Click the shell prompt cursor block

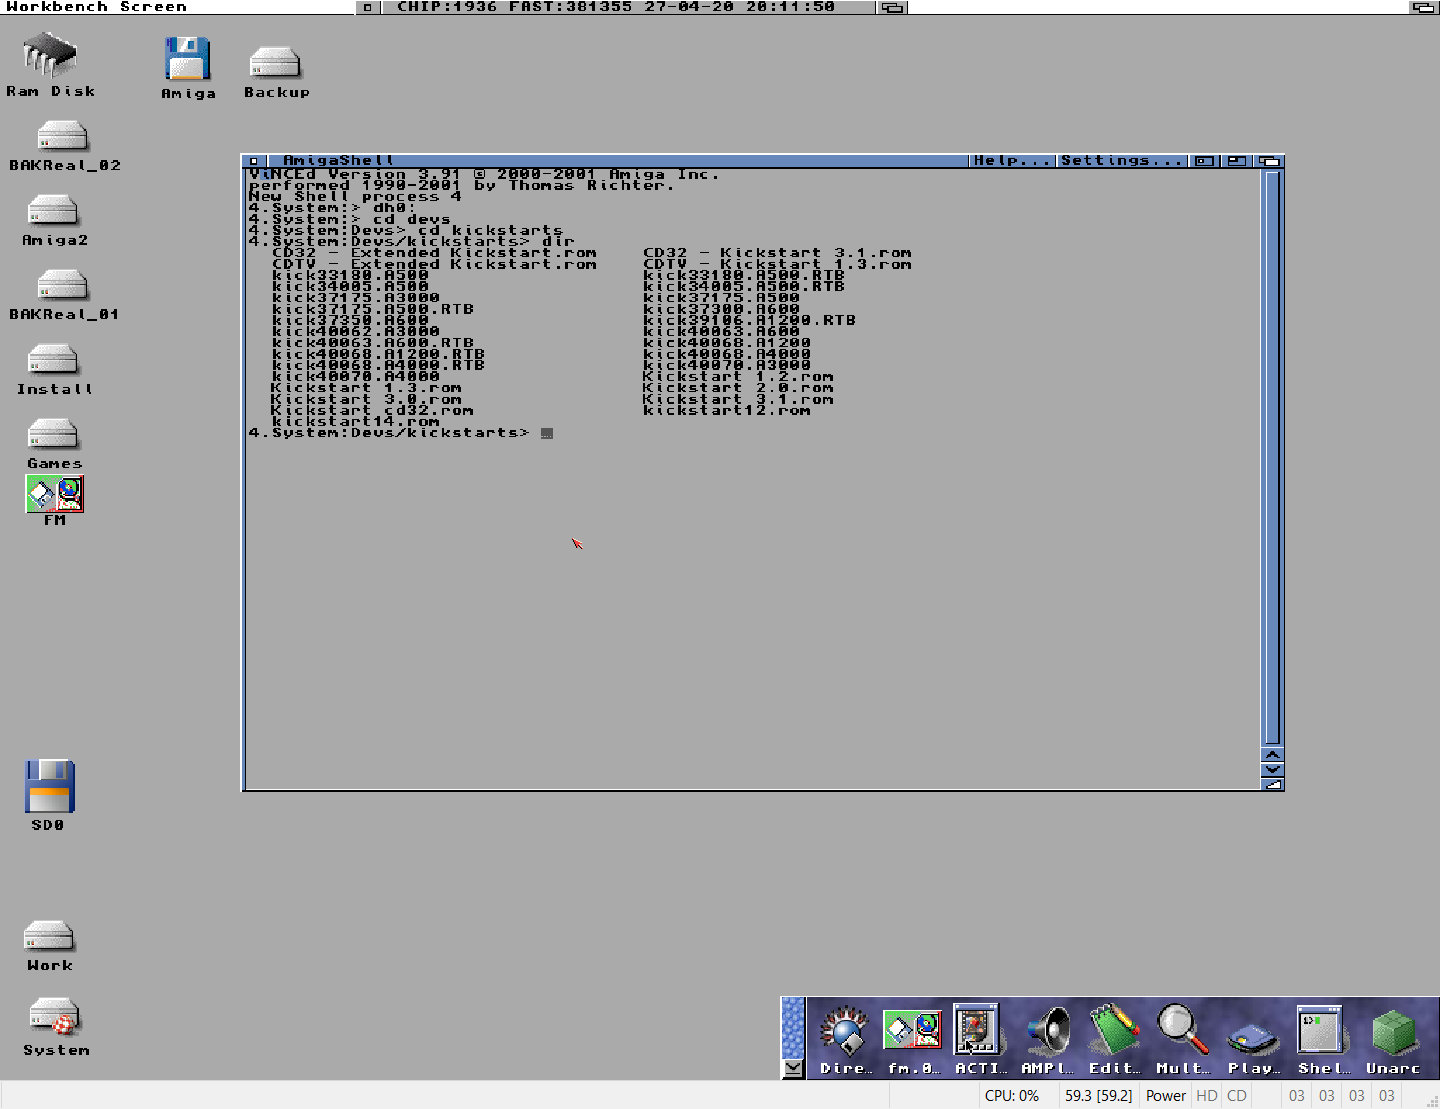pyautogui.click(x=547, y=433)
